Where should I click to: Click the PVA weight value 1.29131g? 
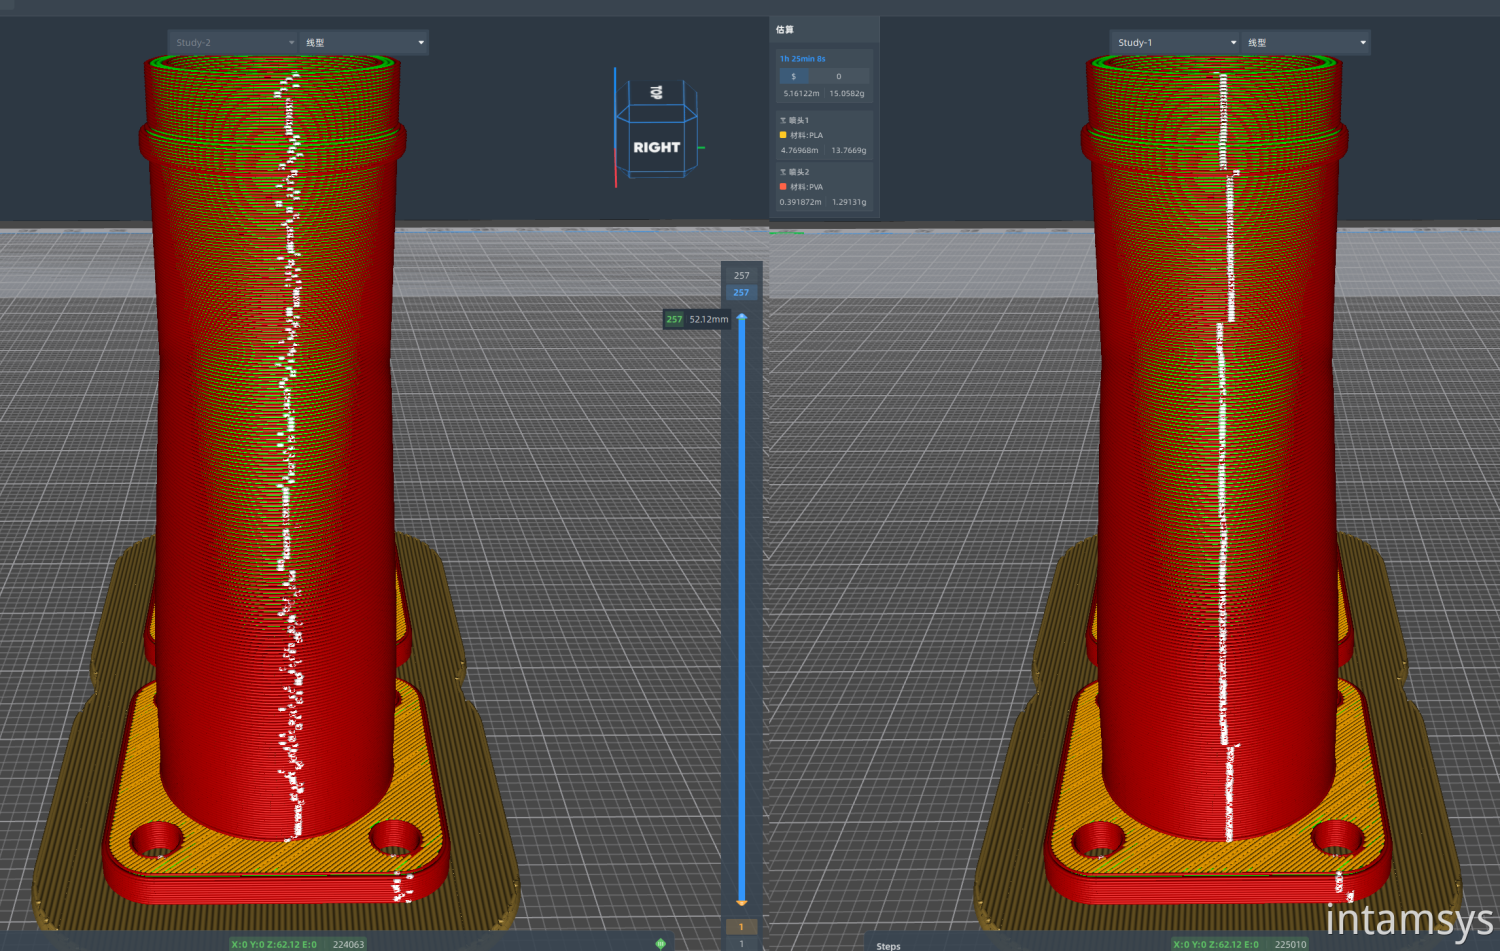(x=849, y=202)
